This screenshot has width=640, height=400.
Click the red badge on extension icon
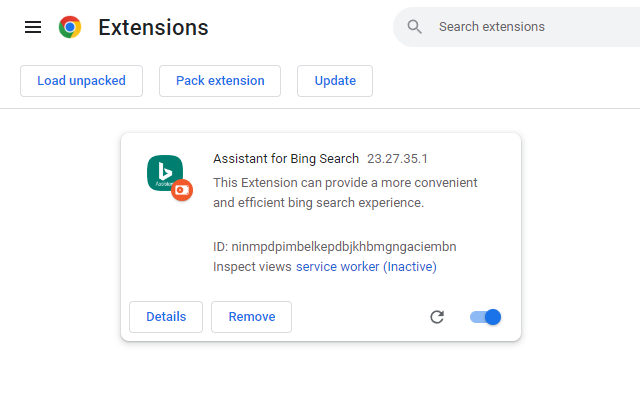(x=181, y=189)
